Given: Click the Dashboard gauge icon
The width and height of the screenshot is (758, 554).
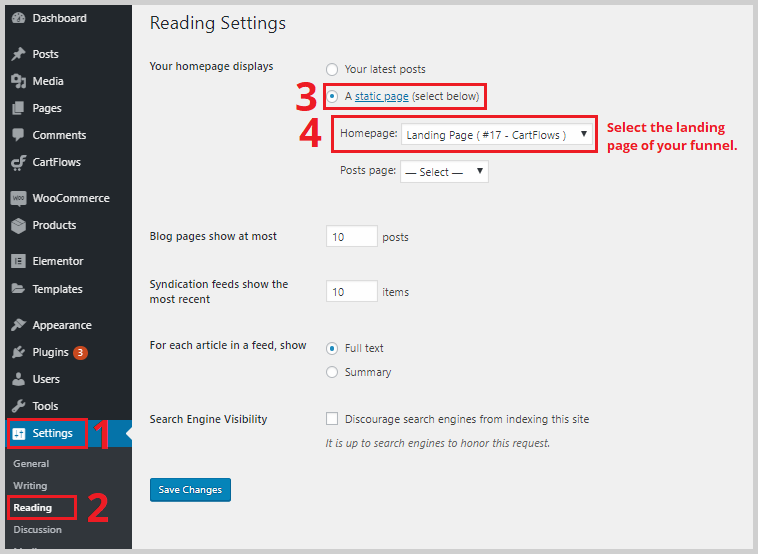Looking at the screenshot, I should click(x=18, y=18).
